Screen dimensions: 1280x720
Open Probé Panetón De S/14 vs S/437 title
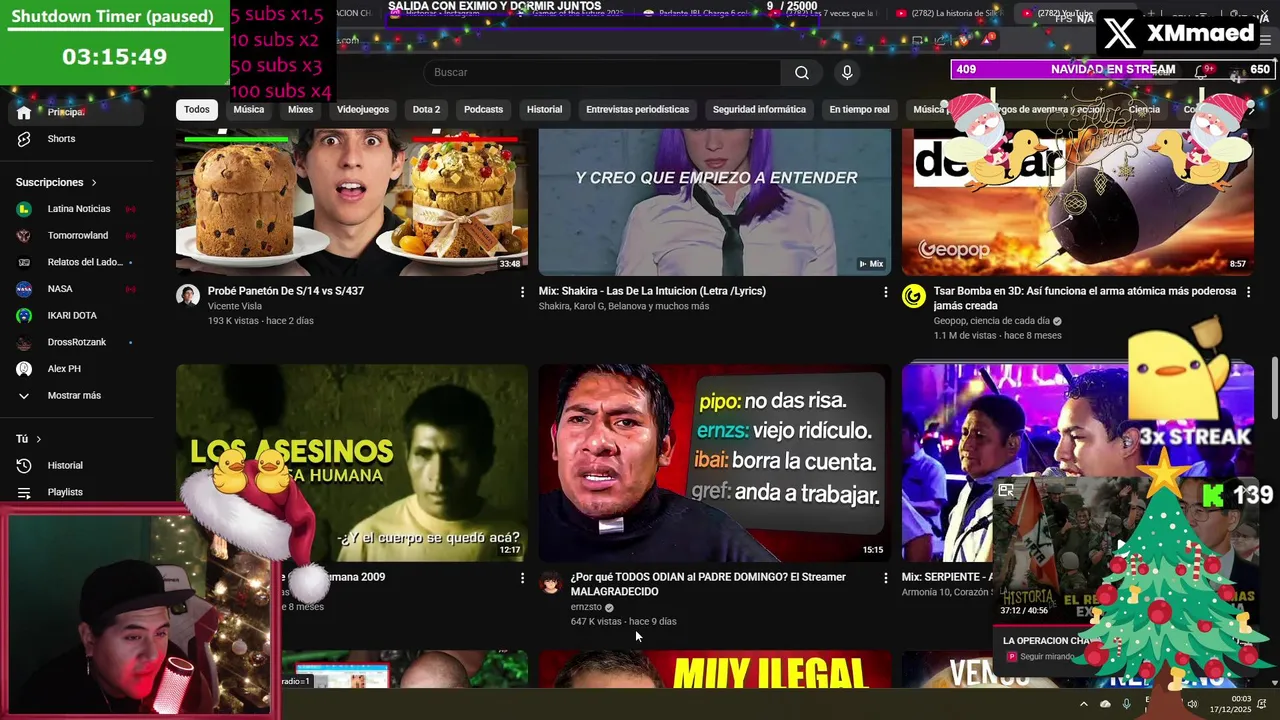286,291
